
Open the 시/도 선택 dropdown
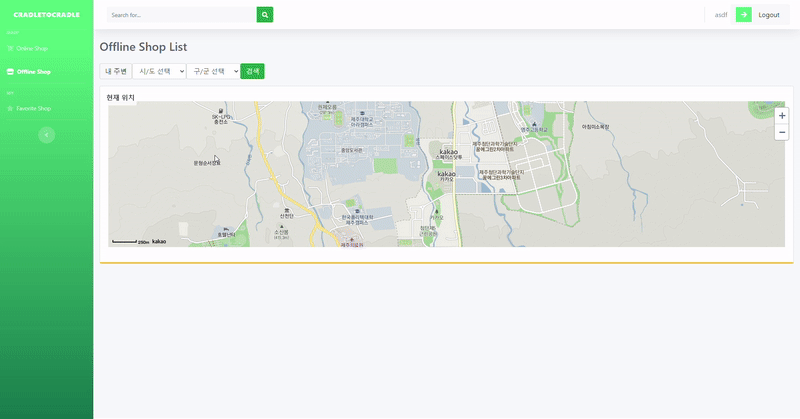point(159,71)
